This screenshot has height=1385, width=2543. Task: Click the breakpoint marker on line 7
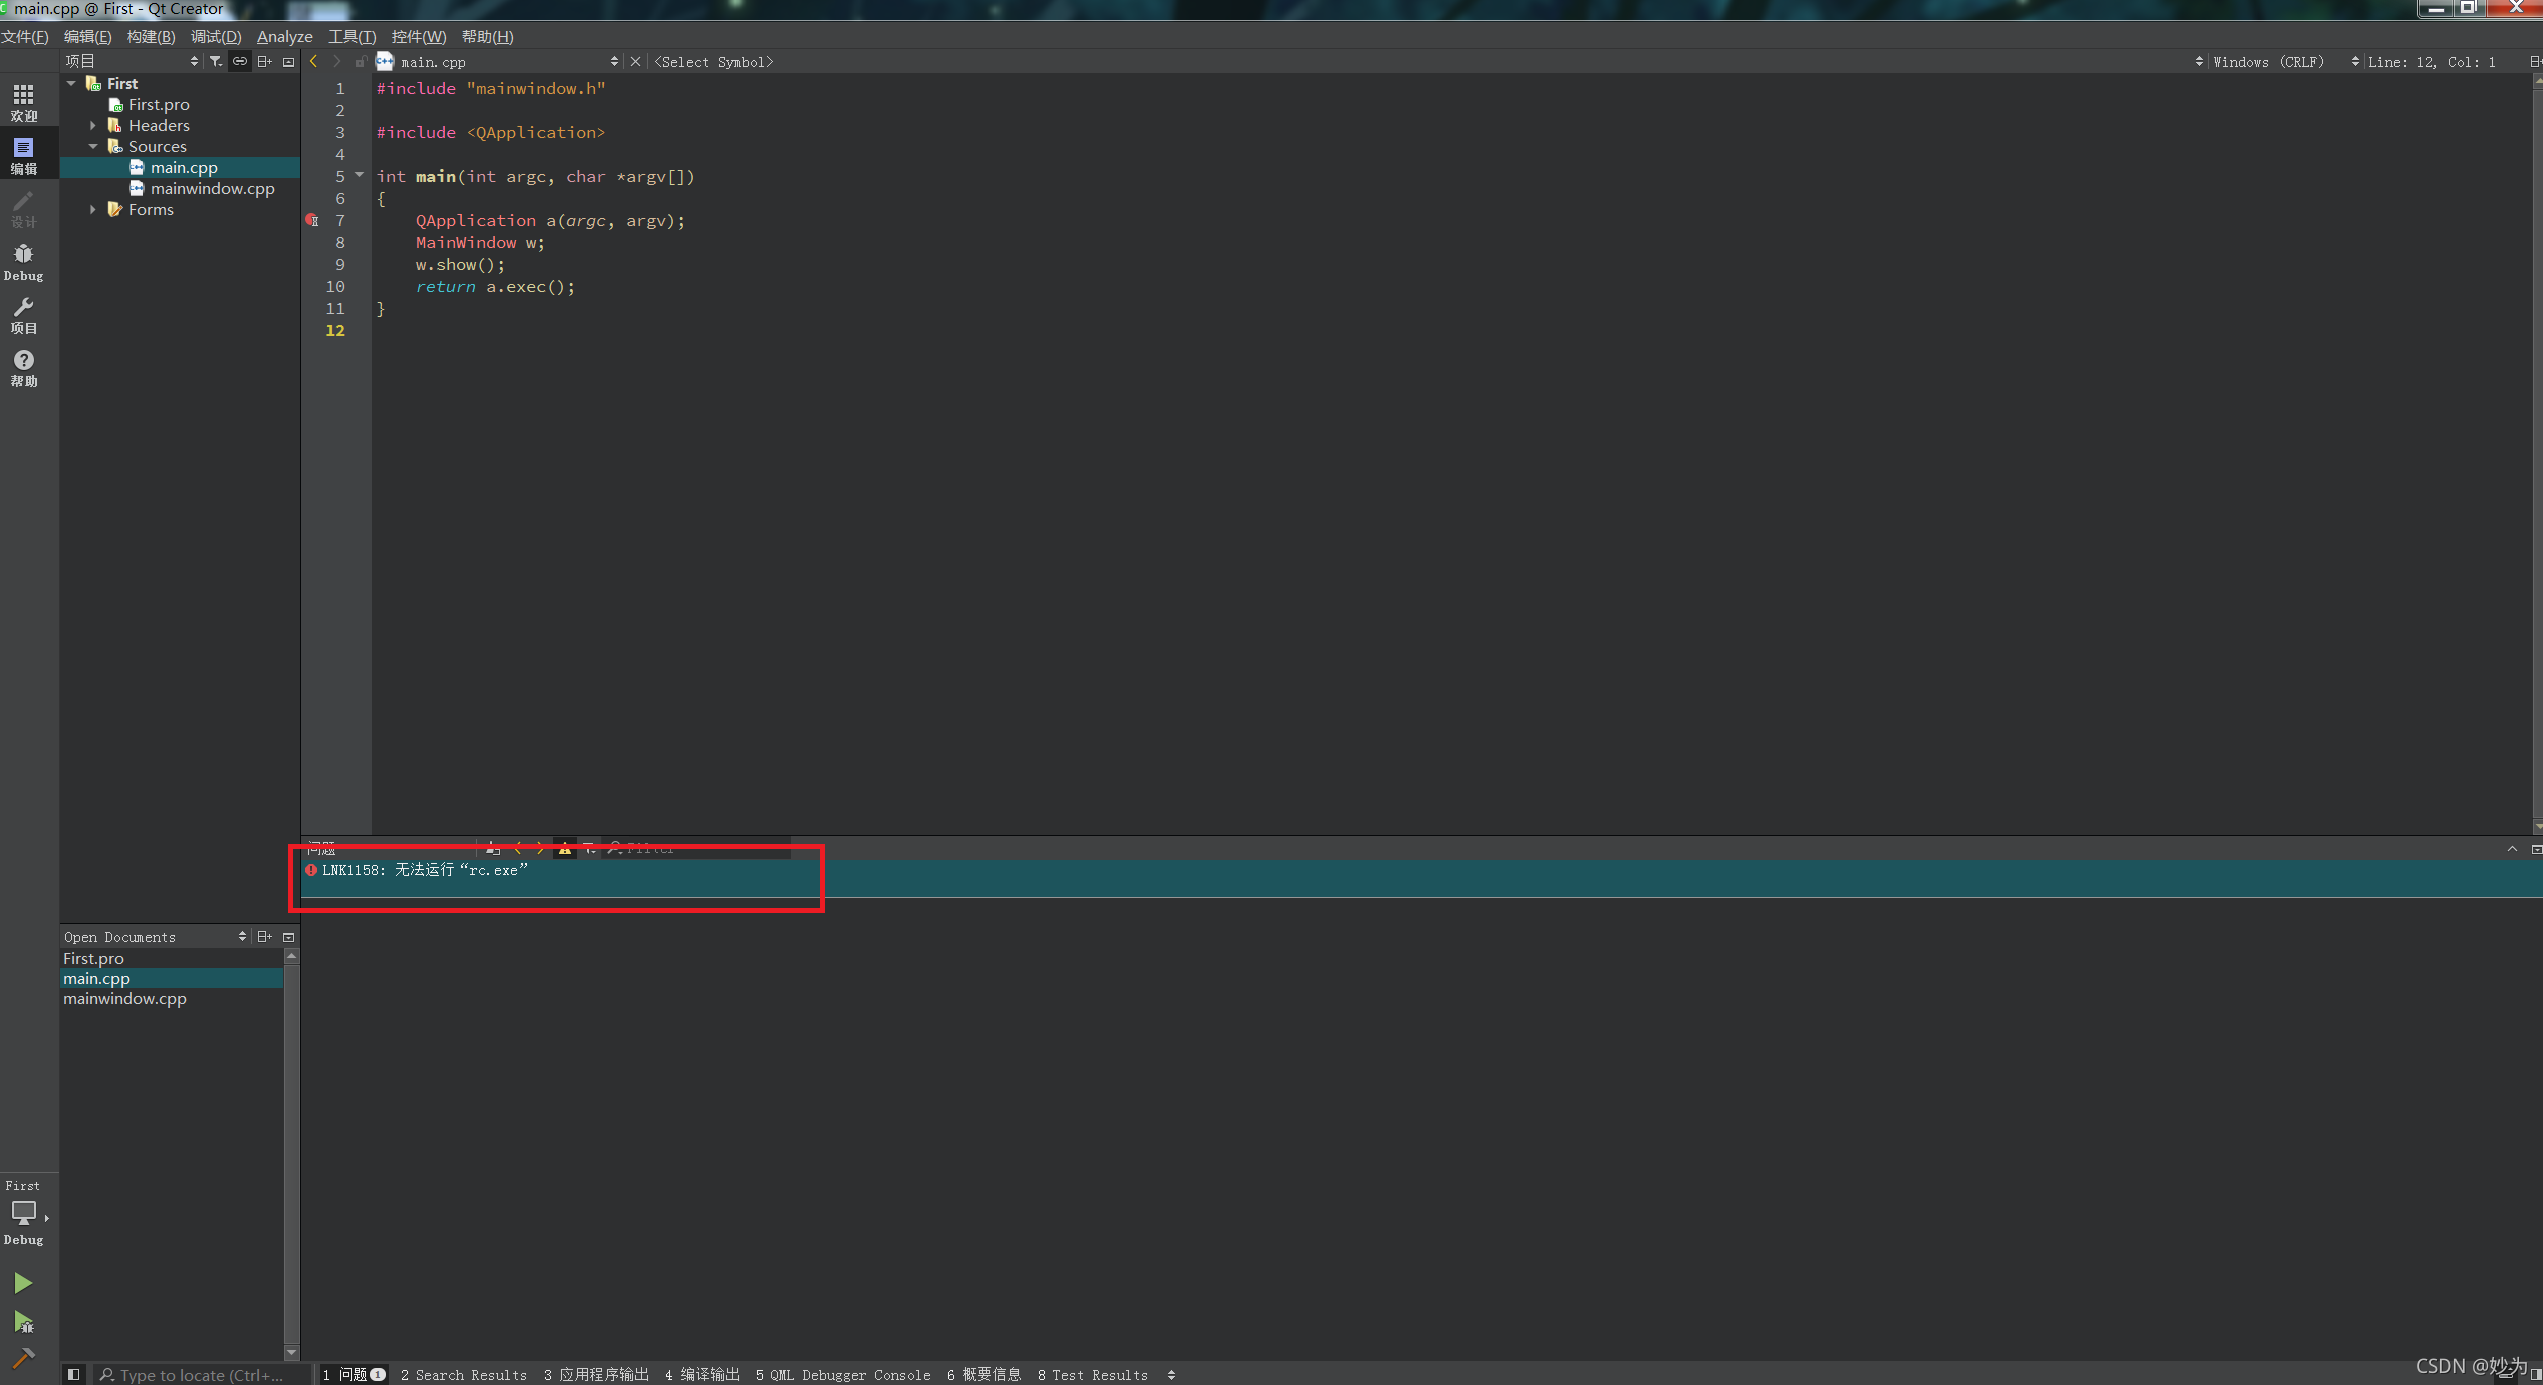[x=311, y=220]
